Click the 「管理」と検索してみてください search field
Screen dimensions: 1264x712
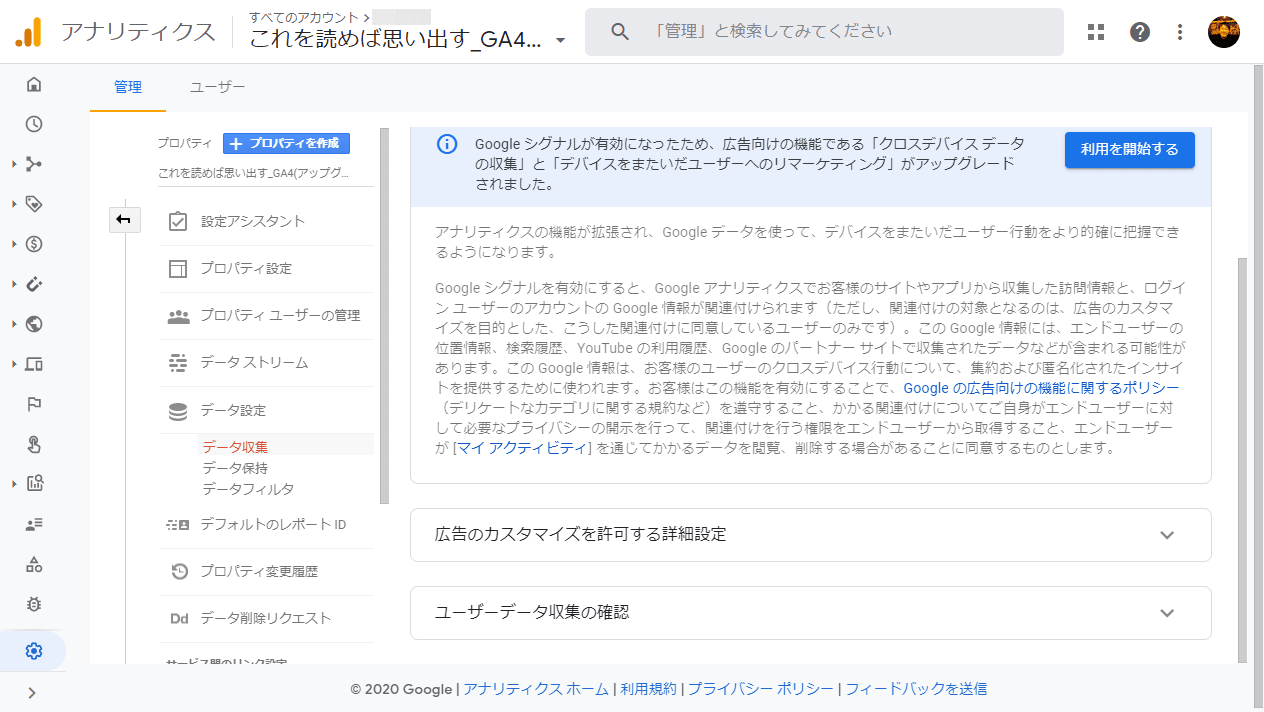824,32
